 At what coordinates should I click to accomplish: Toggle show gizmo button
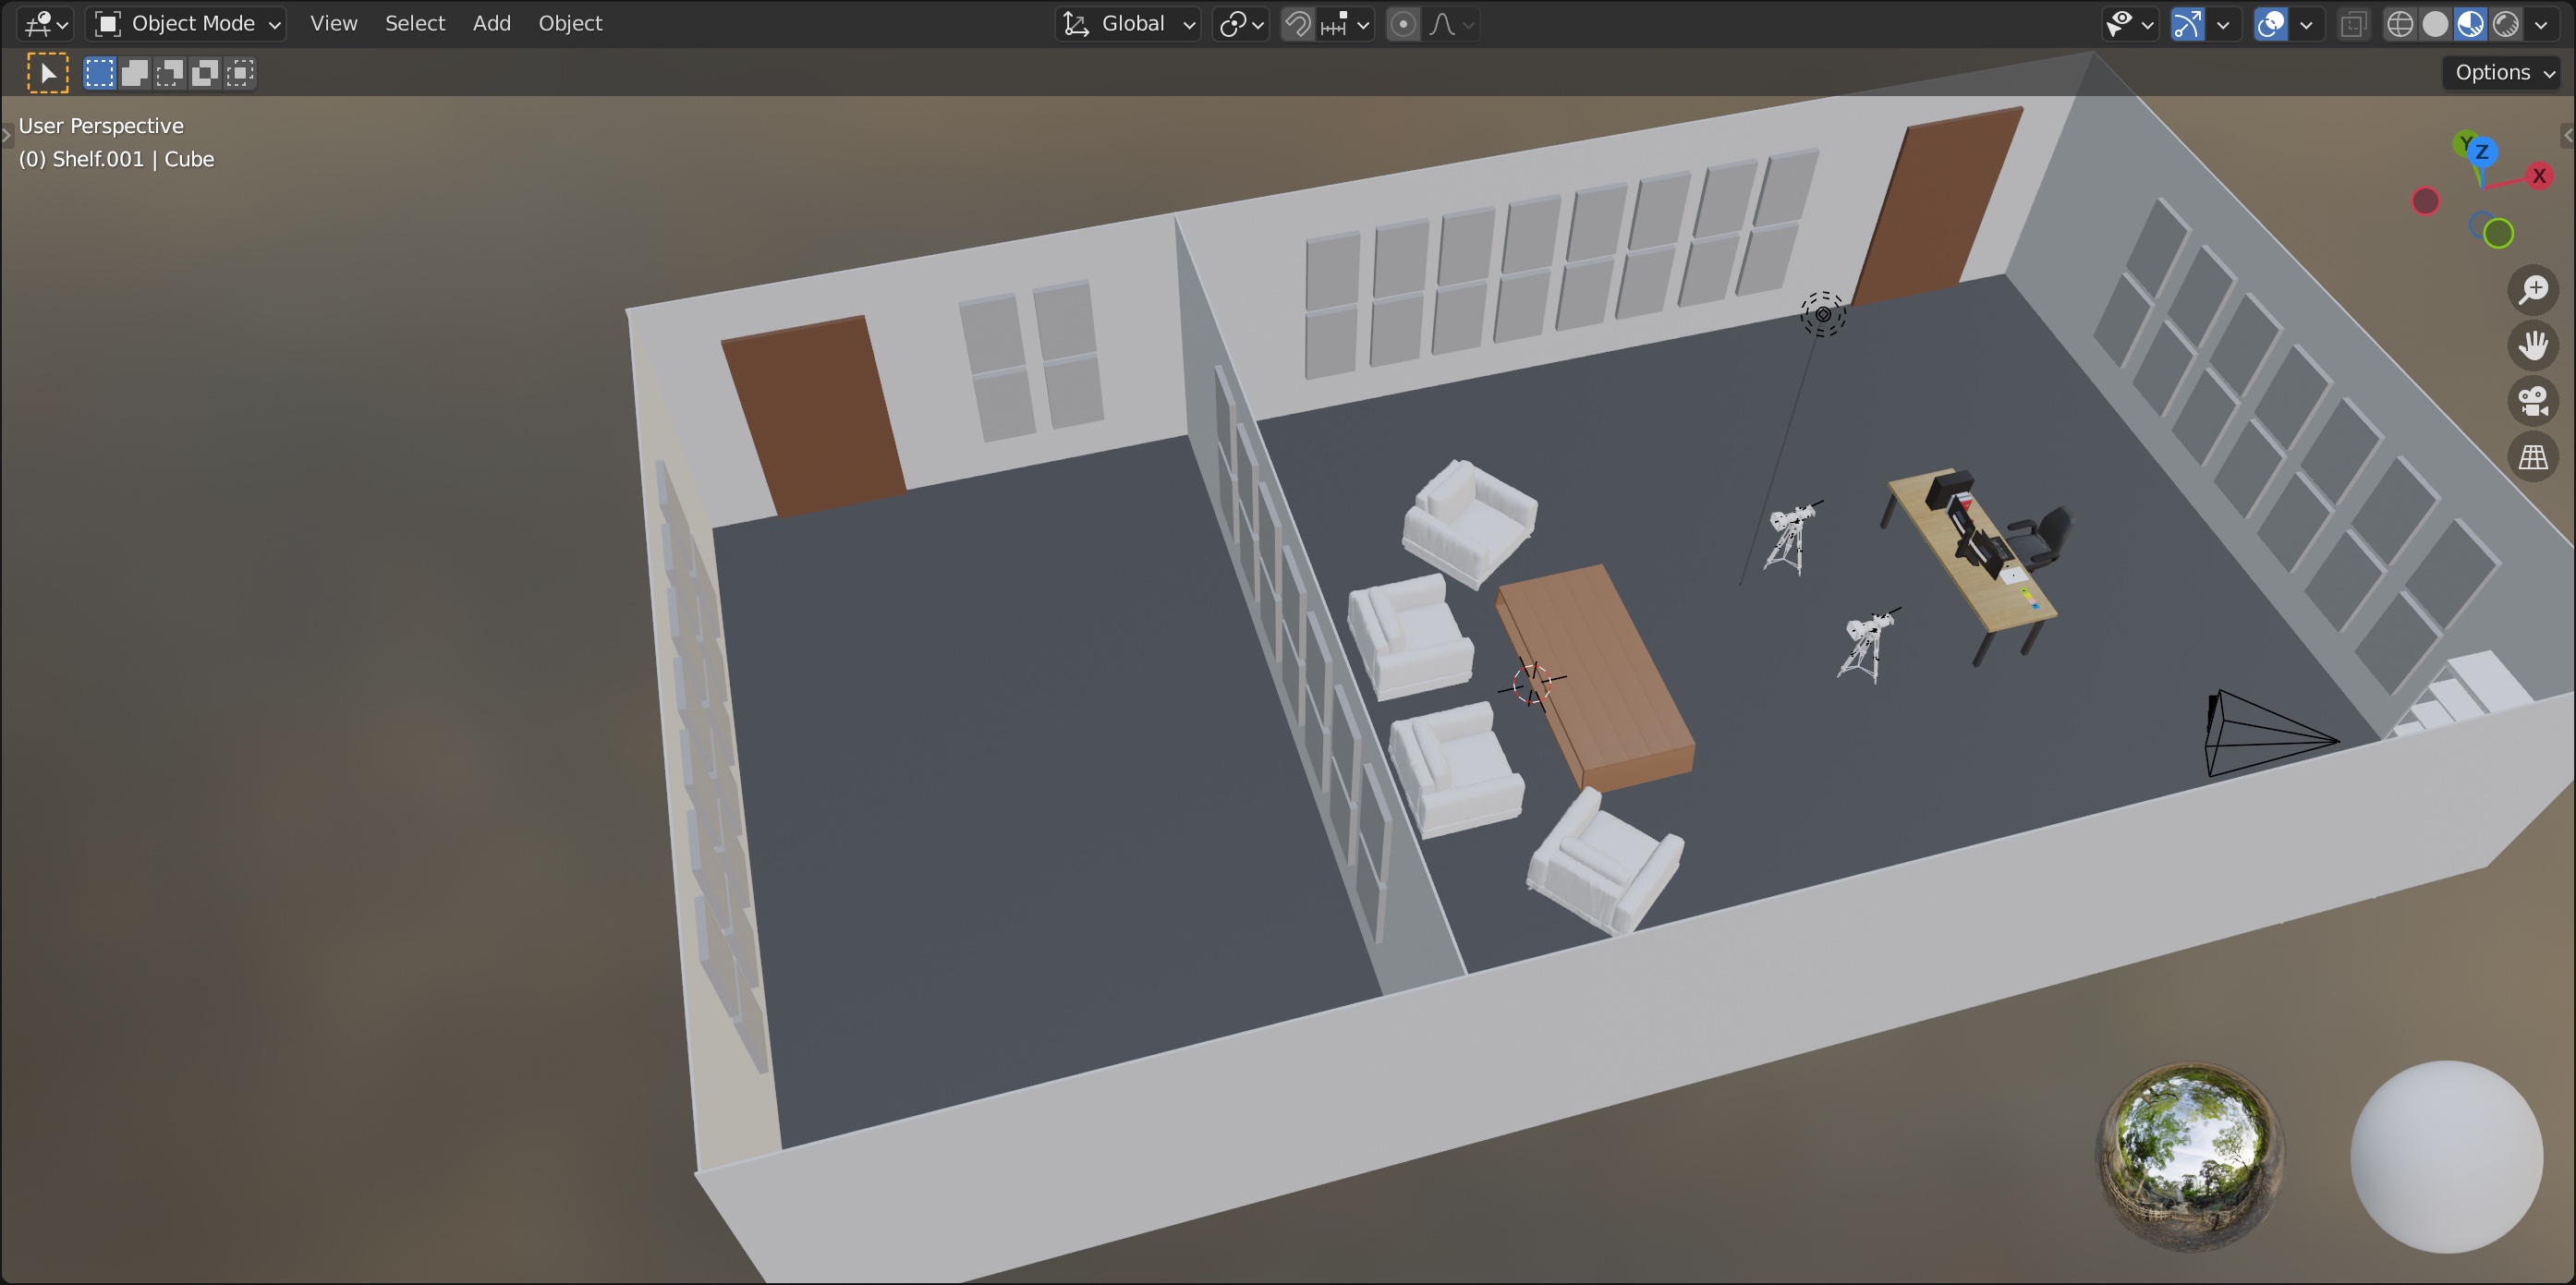click(x=2187, y=24)
